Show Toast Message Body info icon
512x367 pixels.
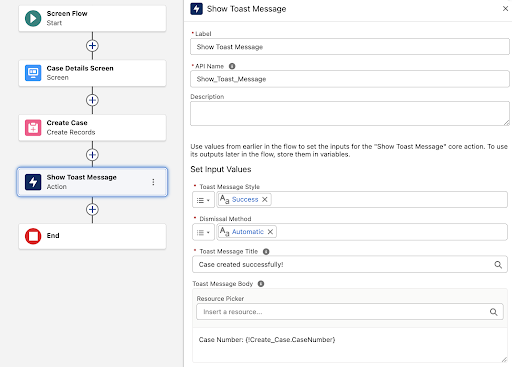[x=261, y=284]
